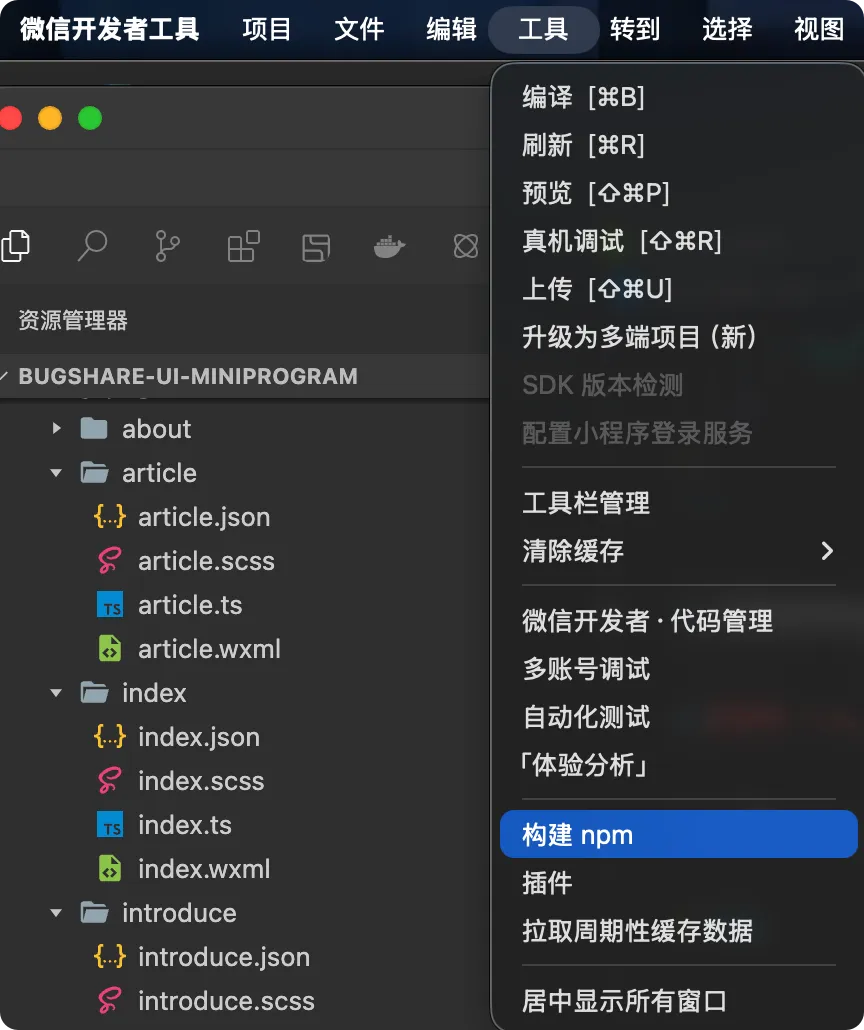Screen dimensions: 864x1030
Task: Open the index.wxml file
Action: click(204, 869)
